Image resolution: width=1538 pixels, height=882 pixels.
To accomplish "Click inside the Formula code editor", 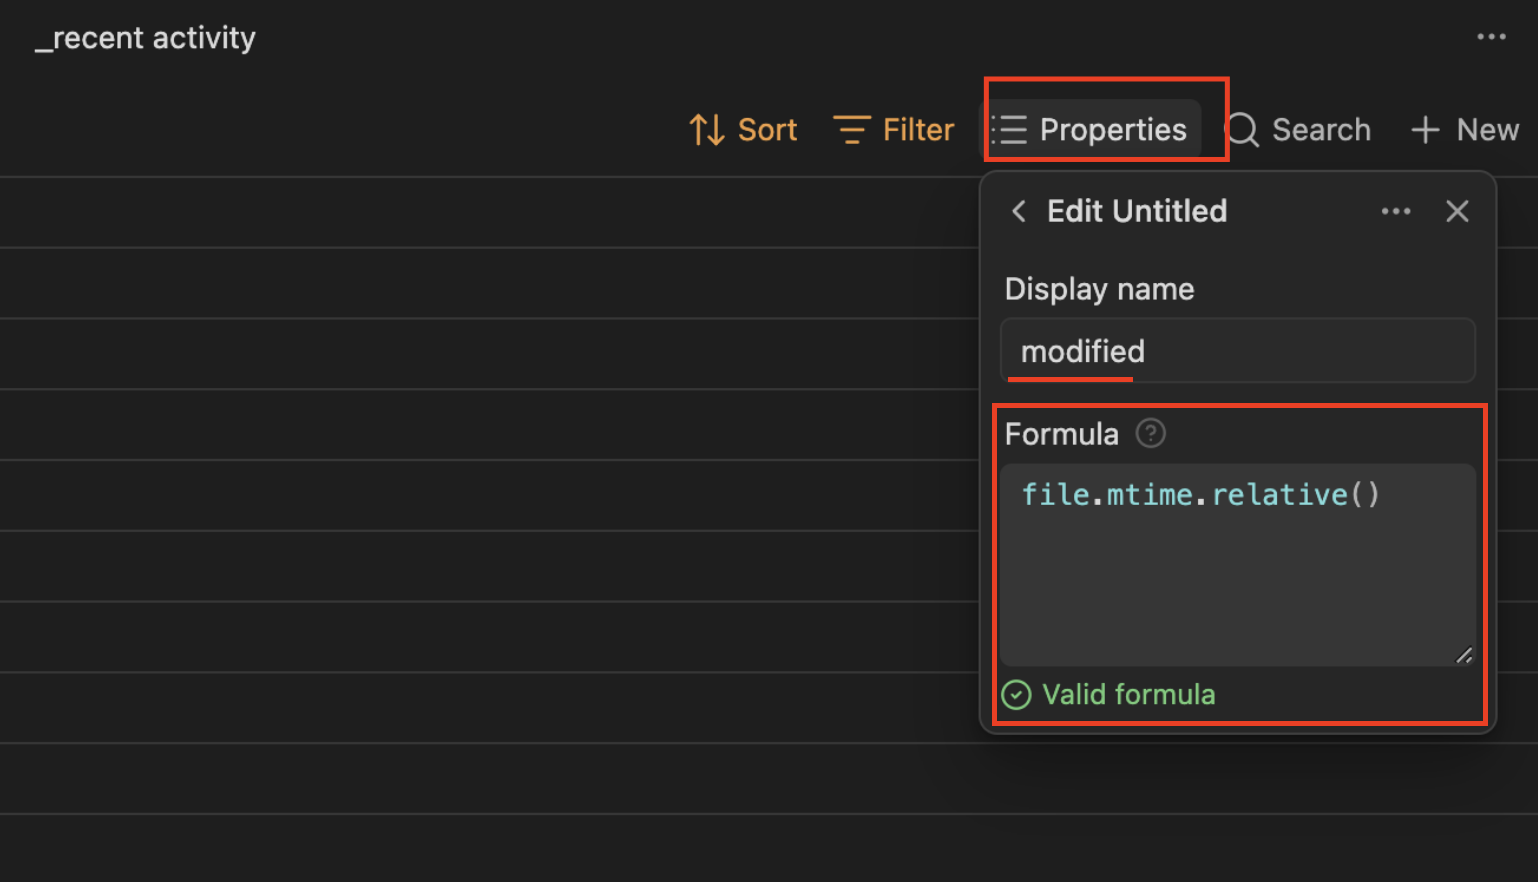I will [1238, 565].
